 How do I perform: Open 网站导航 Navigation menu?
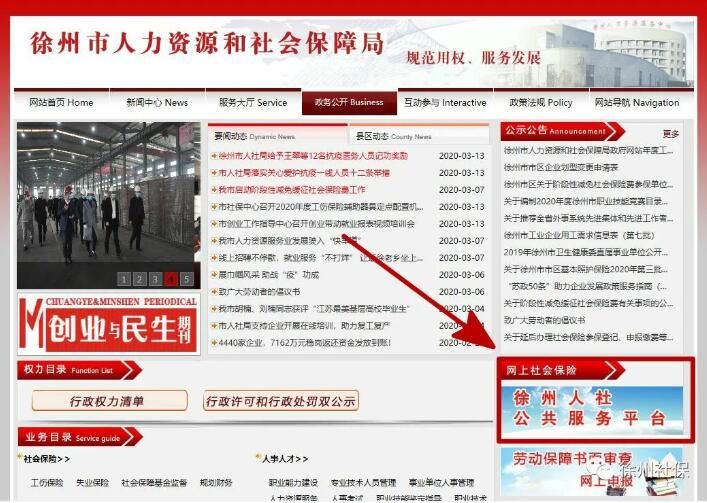pos(636,102)
